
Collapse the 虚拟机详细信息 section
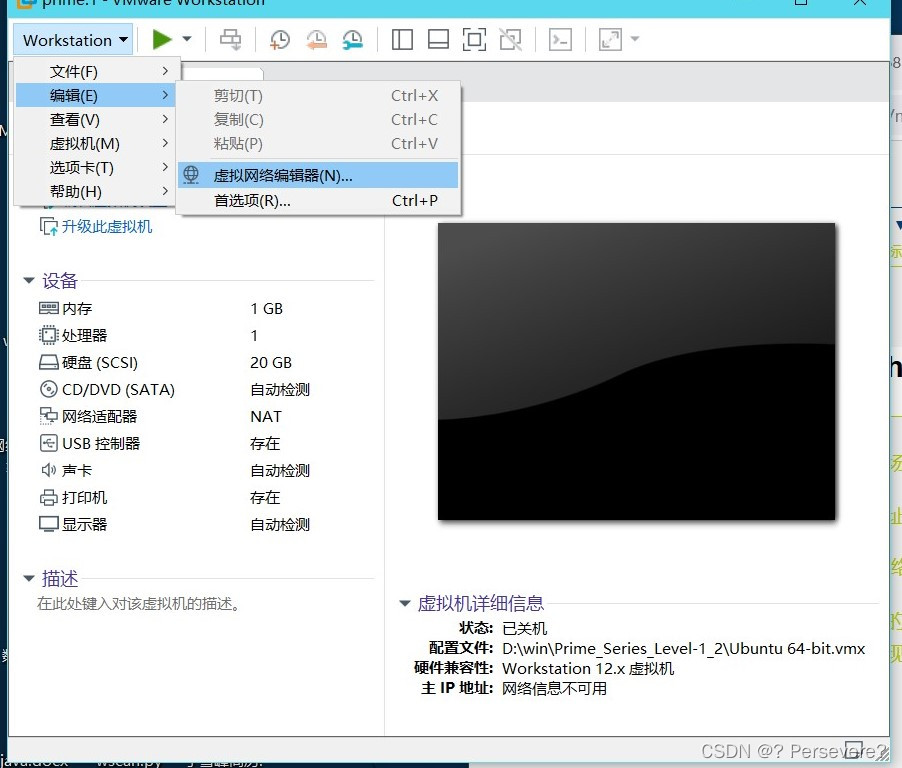(x=405, y=603)
